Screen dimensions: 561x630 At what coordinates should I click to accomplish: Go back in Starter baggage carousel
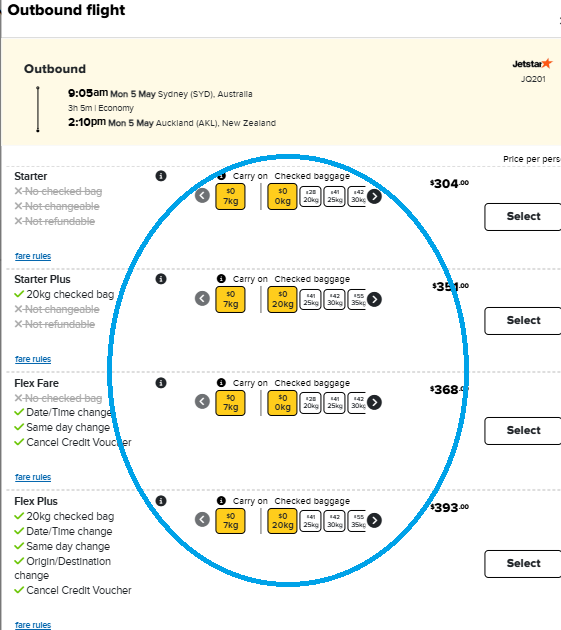tap(202, 196)
